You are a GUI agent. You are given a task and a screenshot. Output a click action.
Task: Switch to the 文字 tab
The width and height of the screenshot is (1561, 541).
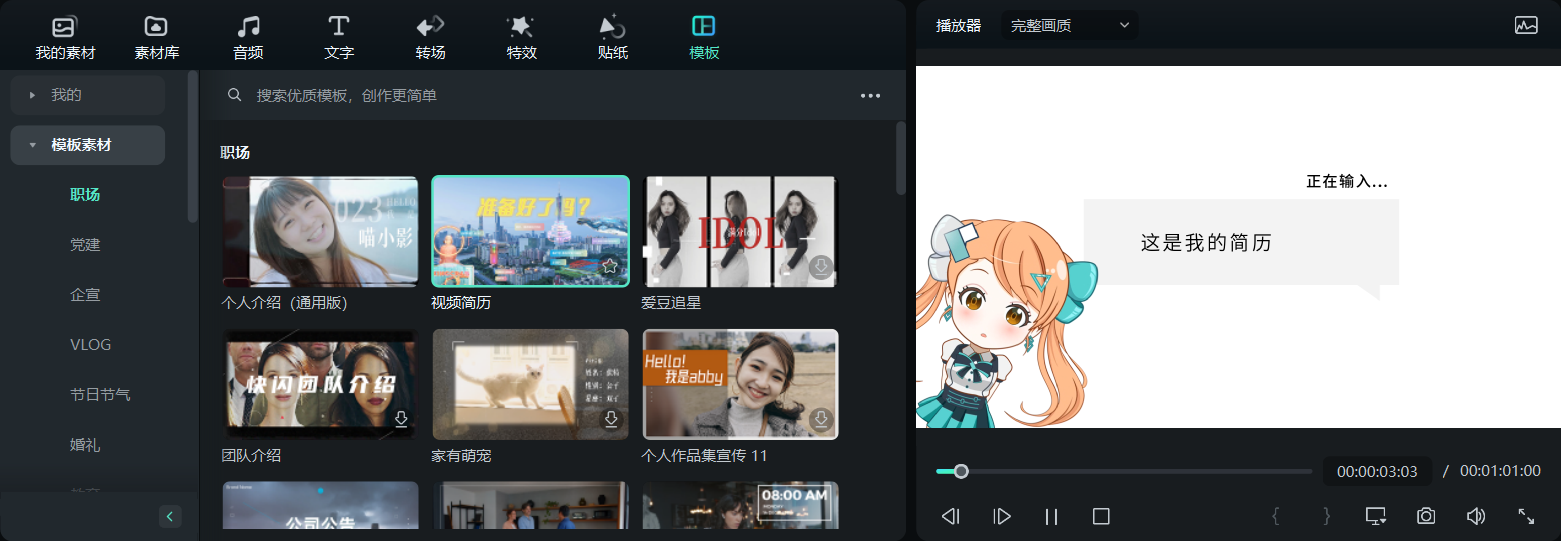pos(339,38)
